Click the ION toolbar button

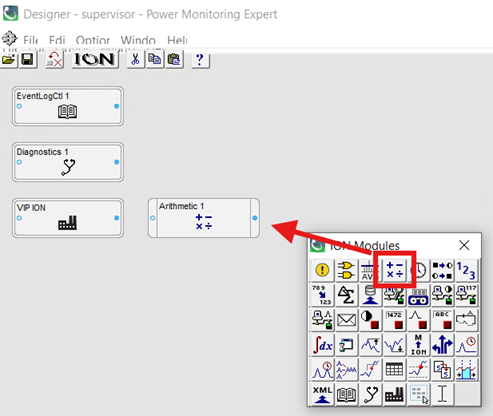95,60
